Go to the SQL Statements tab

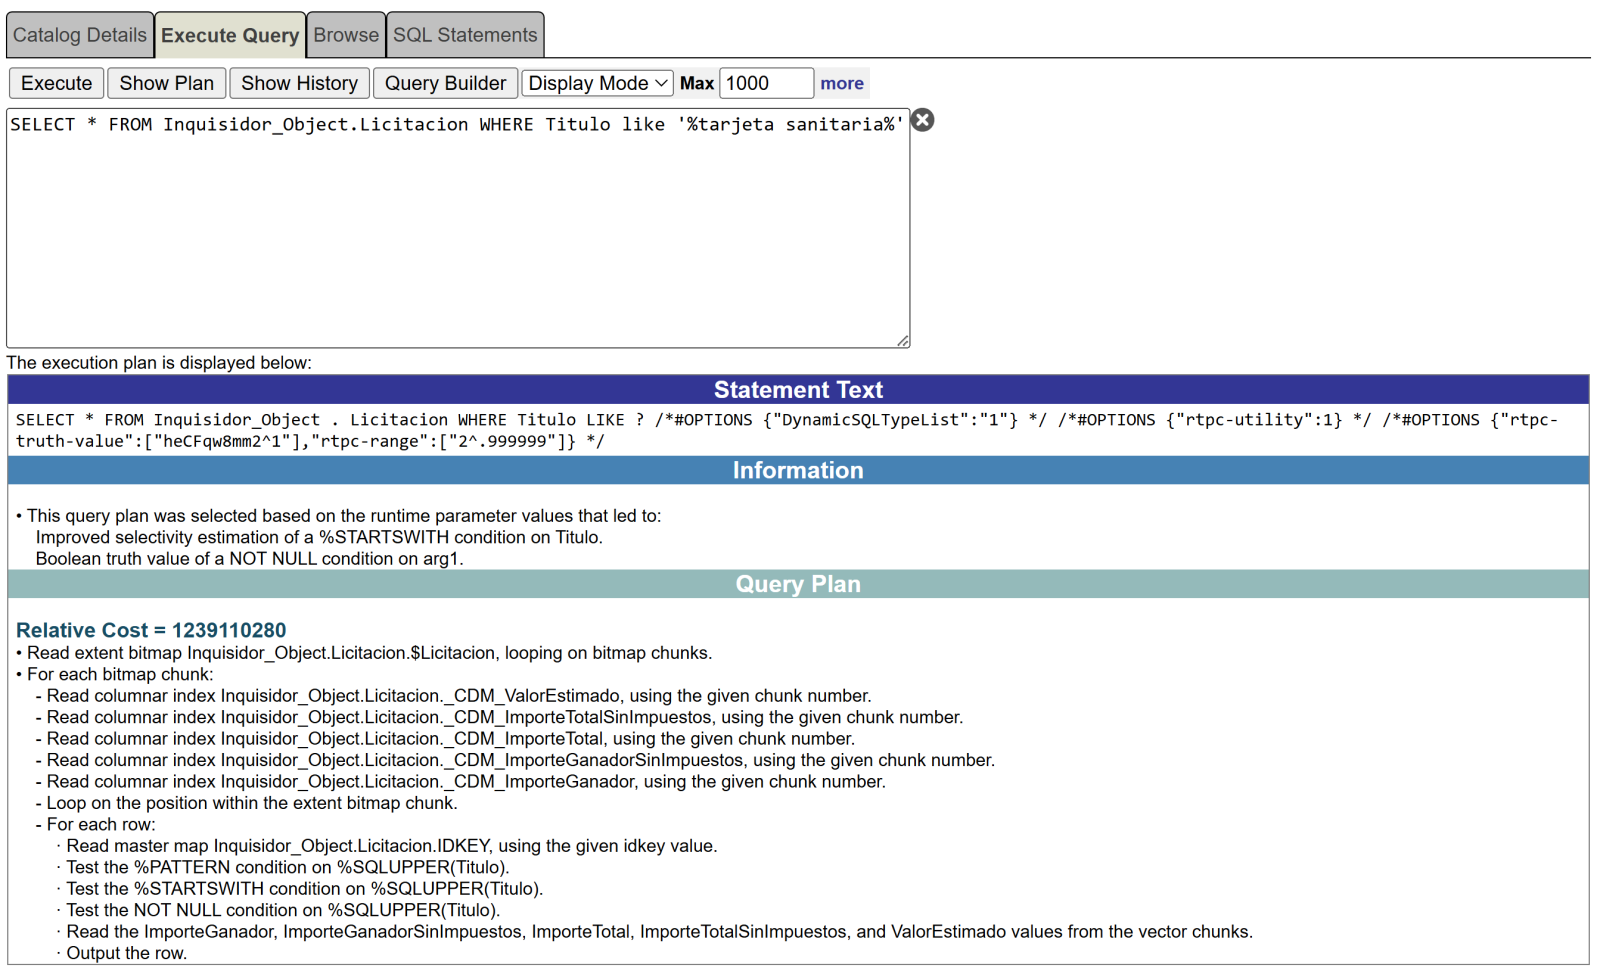[x=465, y=35]
